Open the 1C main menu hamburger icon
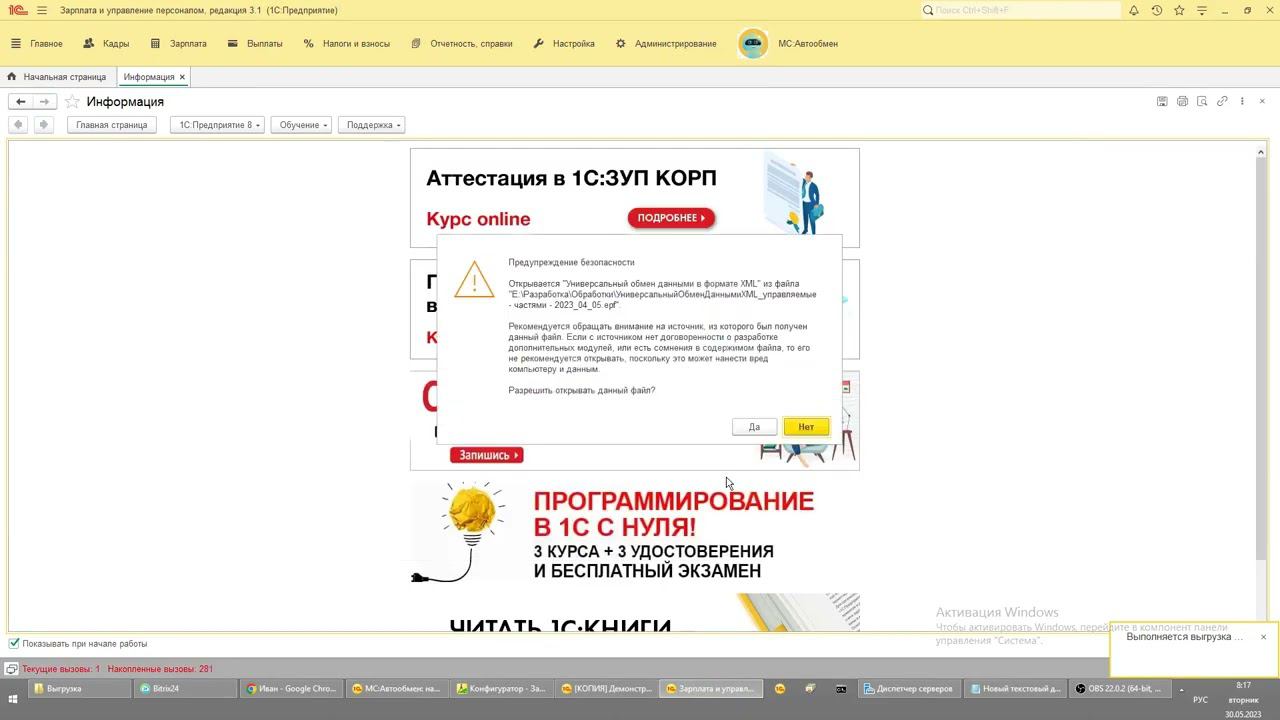 [x=42, y=10]
